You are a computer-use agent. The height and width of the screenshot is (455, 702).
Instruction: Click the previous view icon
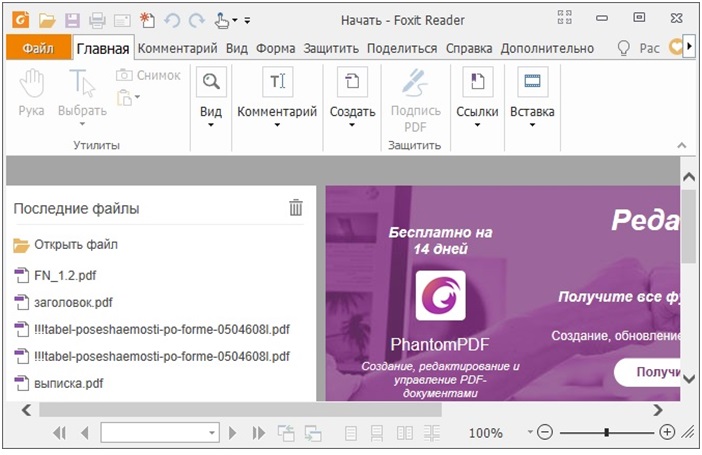click(286, 433)
